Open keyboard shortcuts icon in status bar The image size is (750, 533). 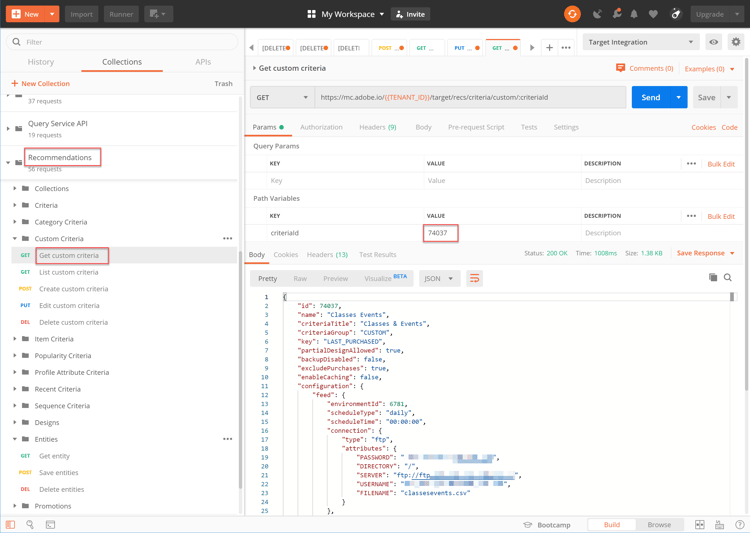(x=719, y=525)
